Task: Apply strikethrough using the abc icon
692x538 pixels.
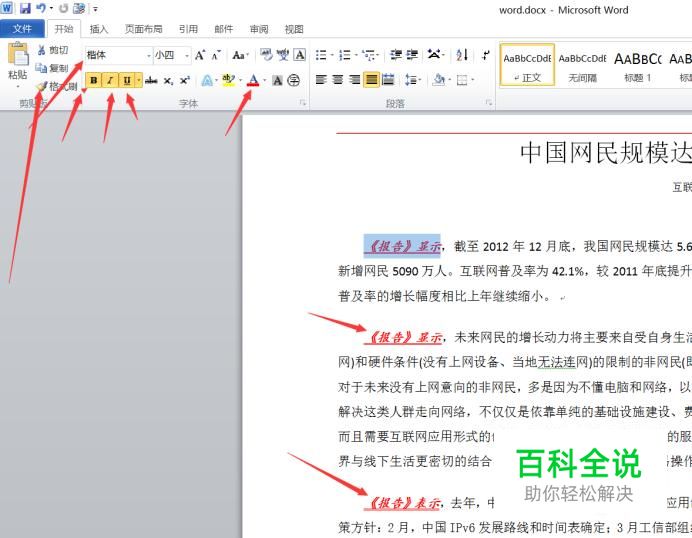Action: pos(151,80)
